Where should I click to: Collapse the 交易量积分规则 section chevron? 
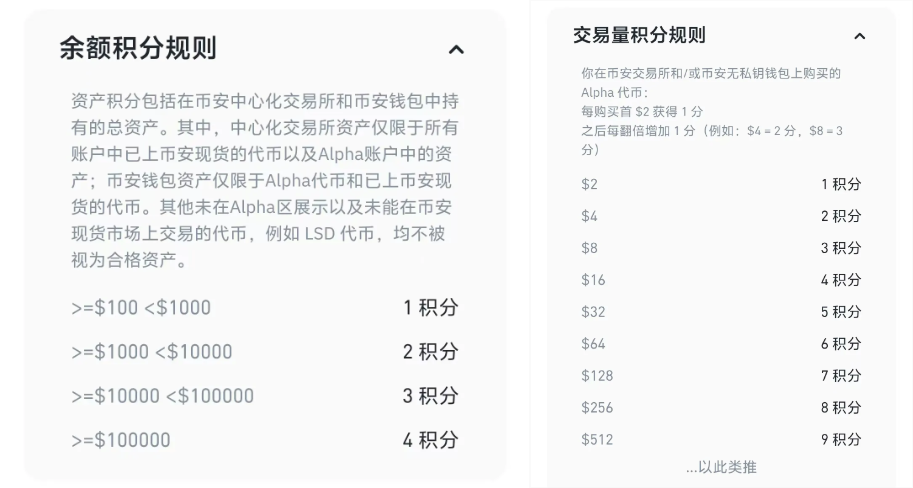tap(859, 36)
